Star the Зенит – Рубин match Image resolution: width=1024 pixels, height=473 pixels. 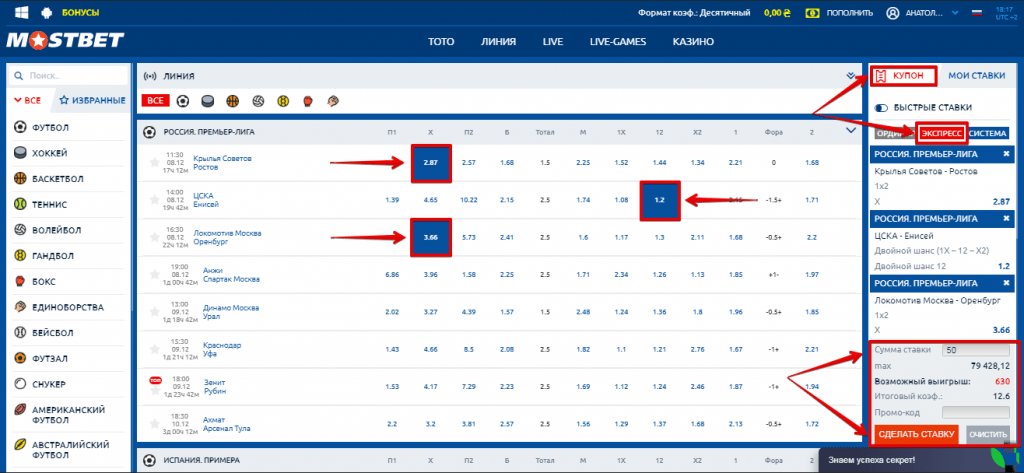pos(155,391)
